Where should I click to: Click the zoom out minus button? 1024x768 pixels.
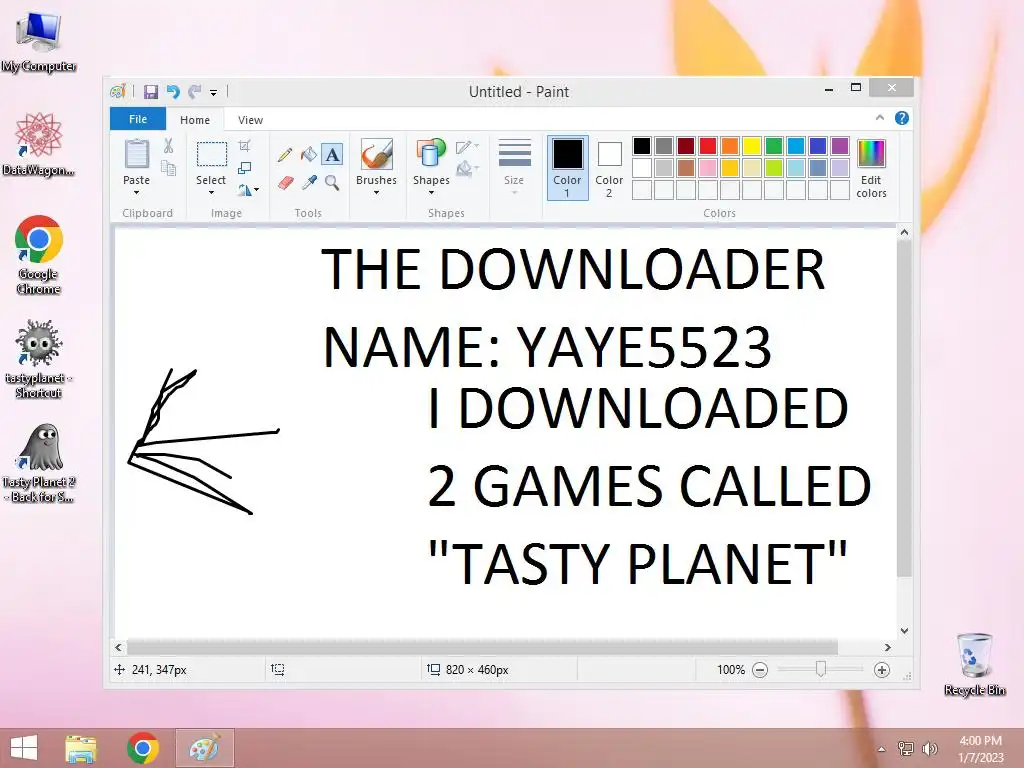point(760,670)
